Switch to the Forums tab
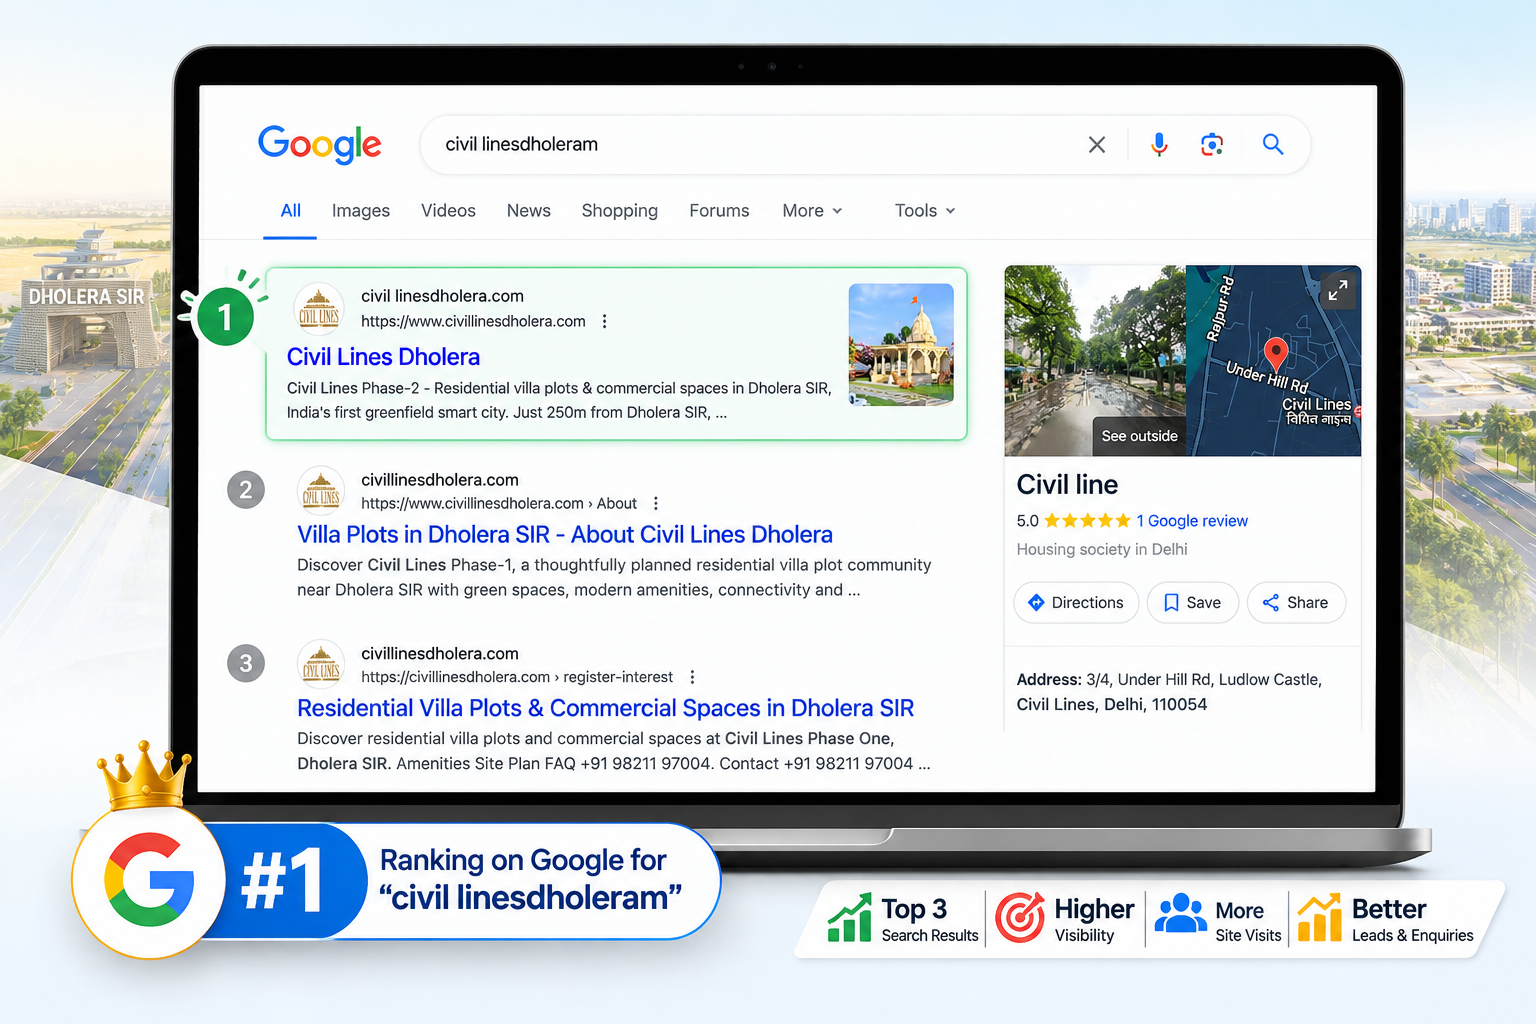1536x1024 pixels. 719,211
